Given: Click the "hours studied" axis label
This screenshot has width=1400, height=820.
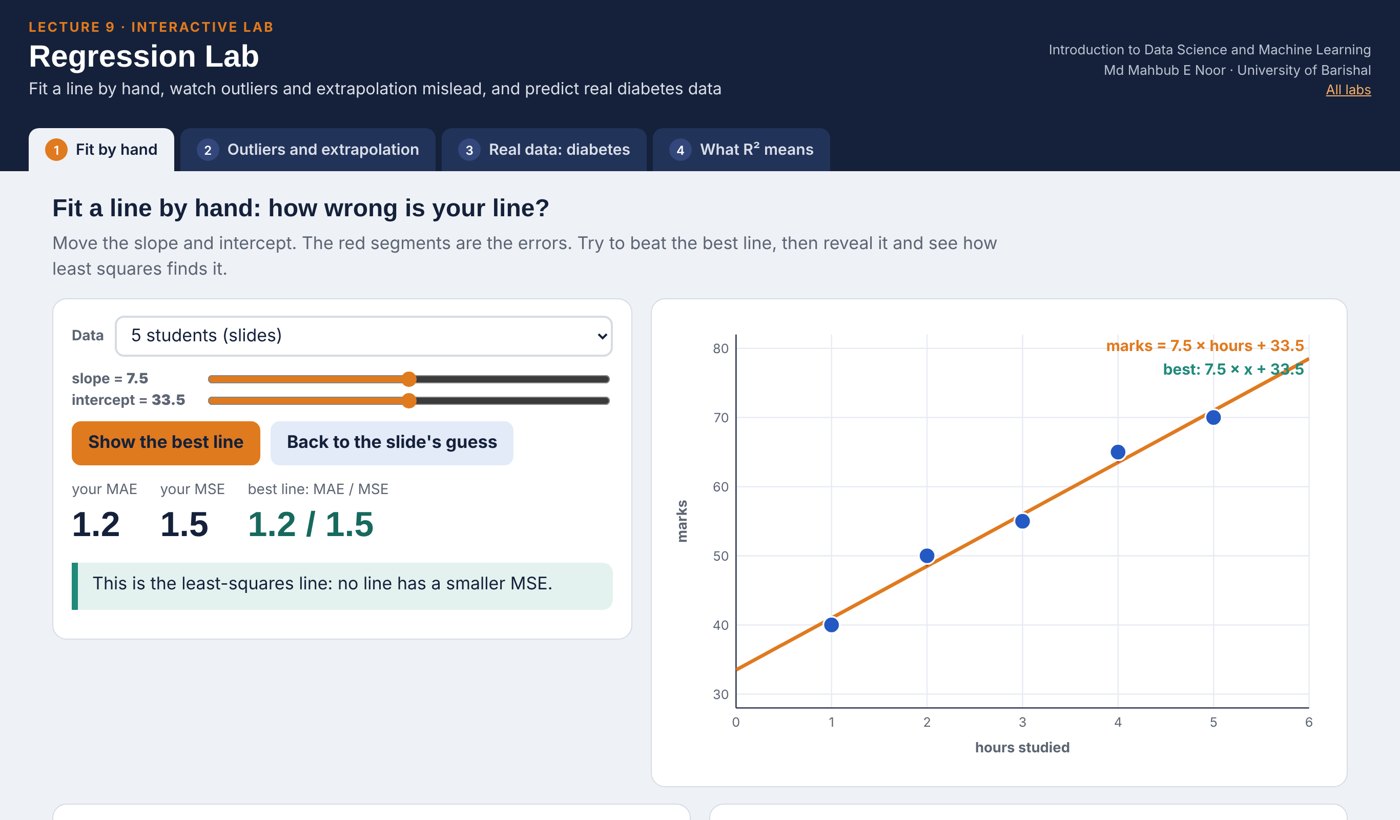Looking at the screenshot, I should click(x=1022, y=748).
